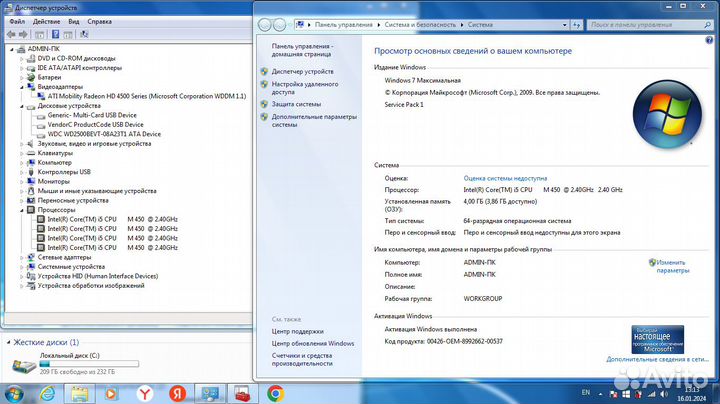Viewport: 720px width, 404px height.
Task: Click the Клавиатуры keyboard icon
Action: [31, 153]
